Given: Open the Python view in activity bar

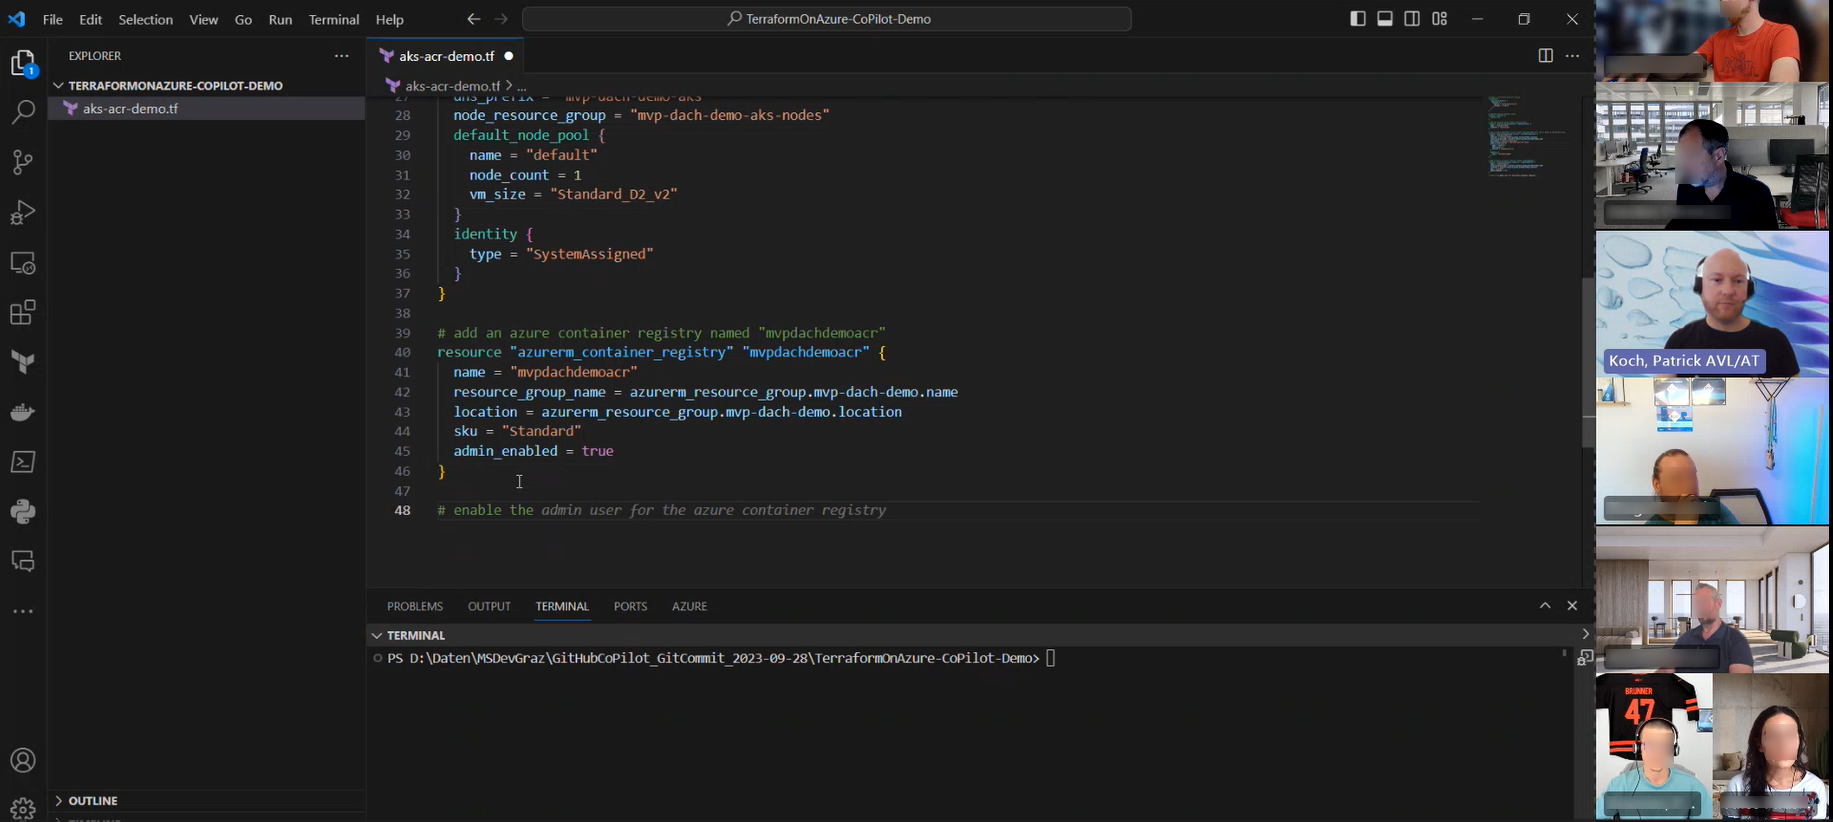Looking at the screenshot, I should point(23,512).
